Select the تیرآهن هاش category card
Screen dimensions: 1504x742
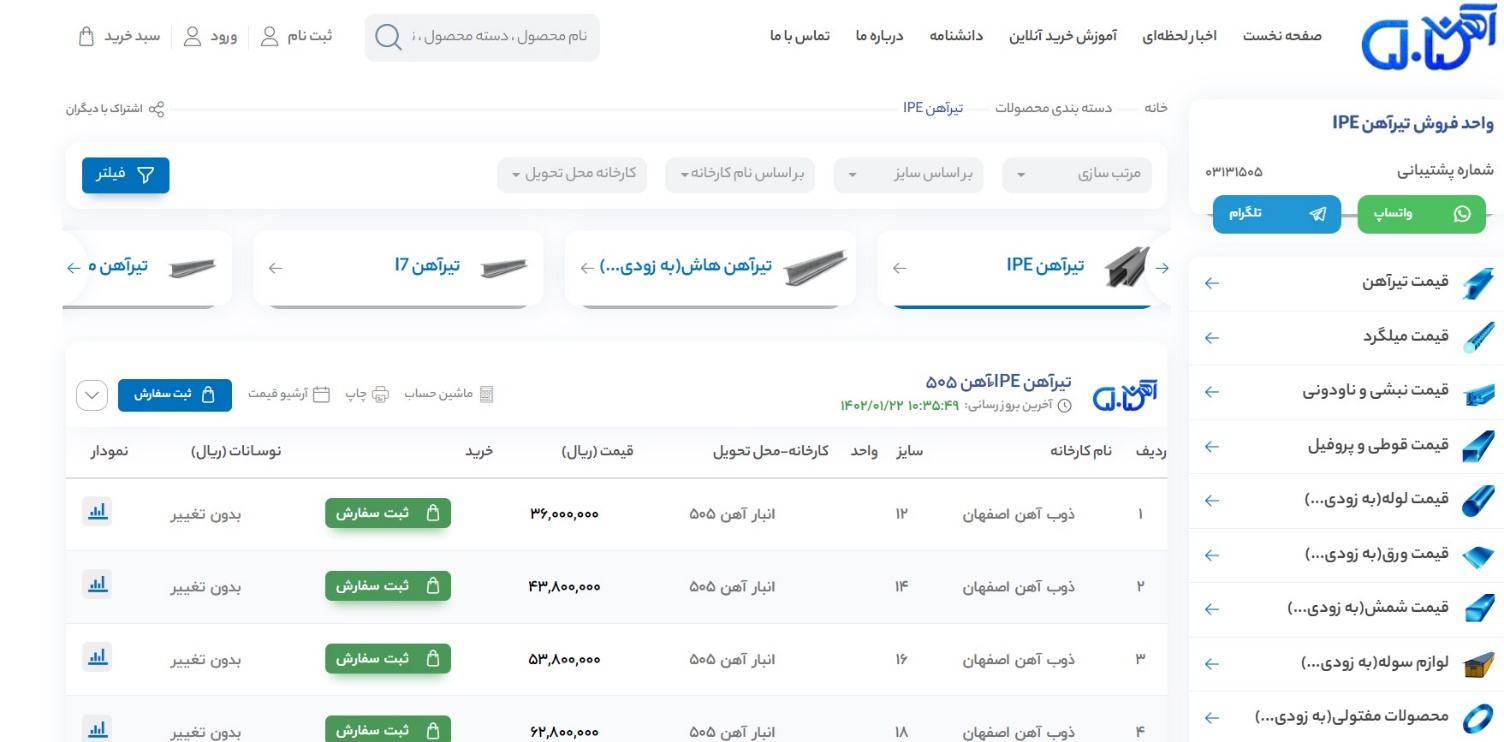[x=710, y=267]
